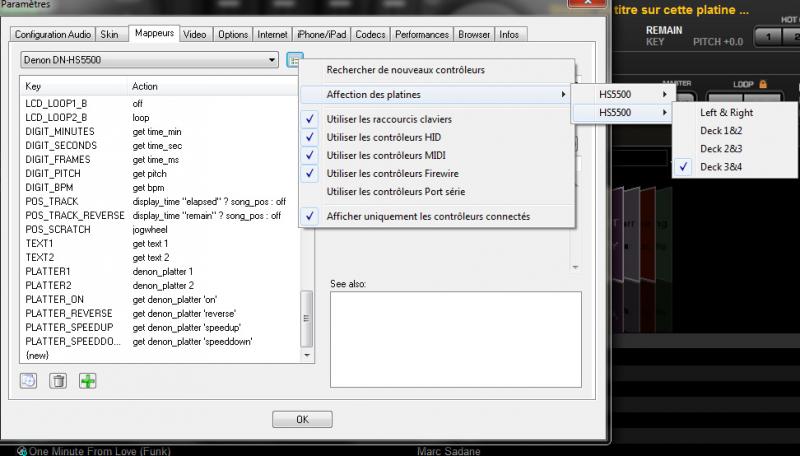Click the orange lock icon beside LOOP
This screenshot has height=456, width=800.
764,85
